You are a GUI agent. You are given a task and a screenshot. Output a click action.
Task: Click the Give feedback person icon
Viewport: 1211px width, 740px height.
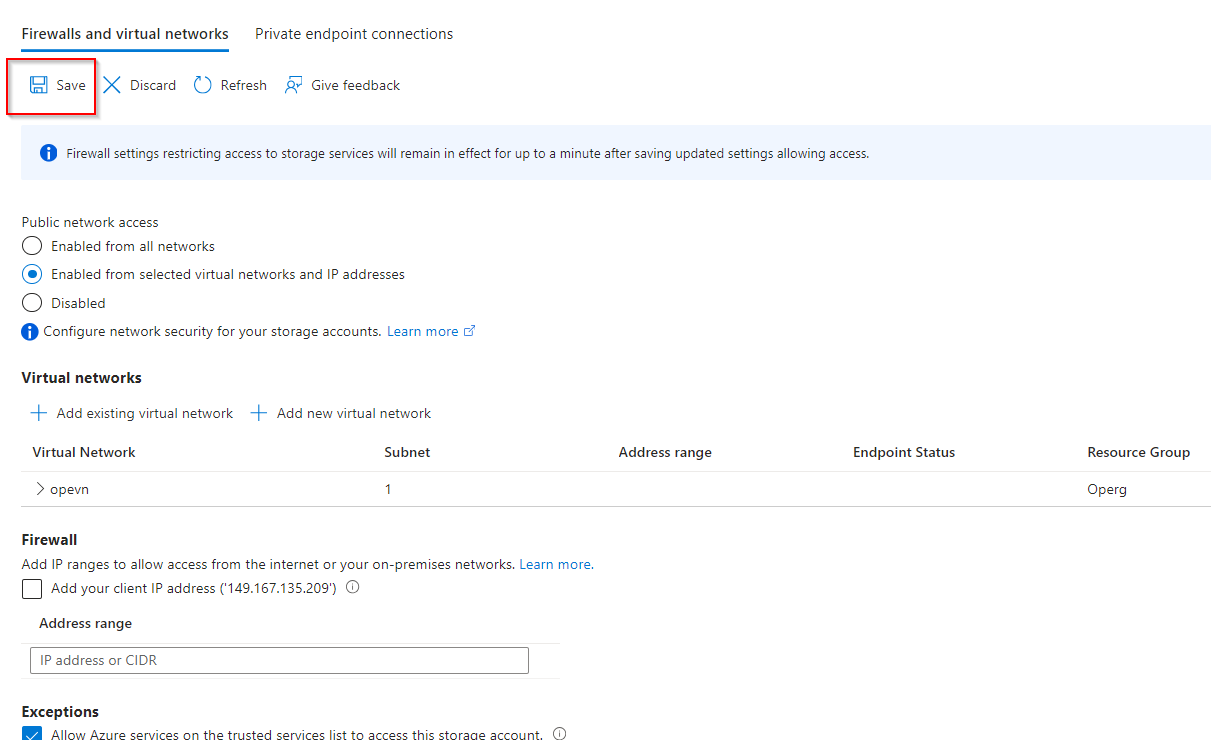[x=293, y=85]
